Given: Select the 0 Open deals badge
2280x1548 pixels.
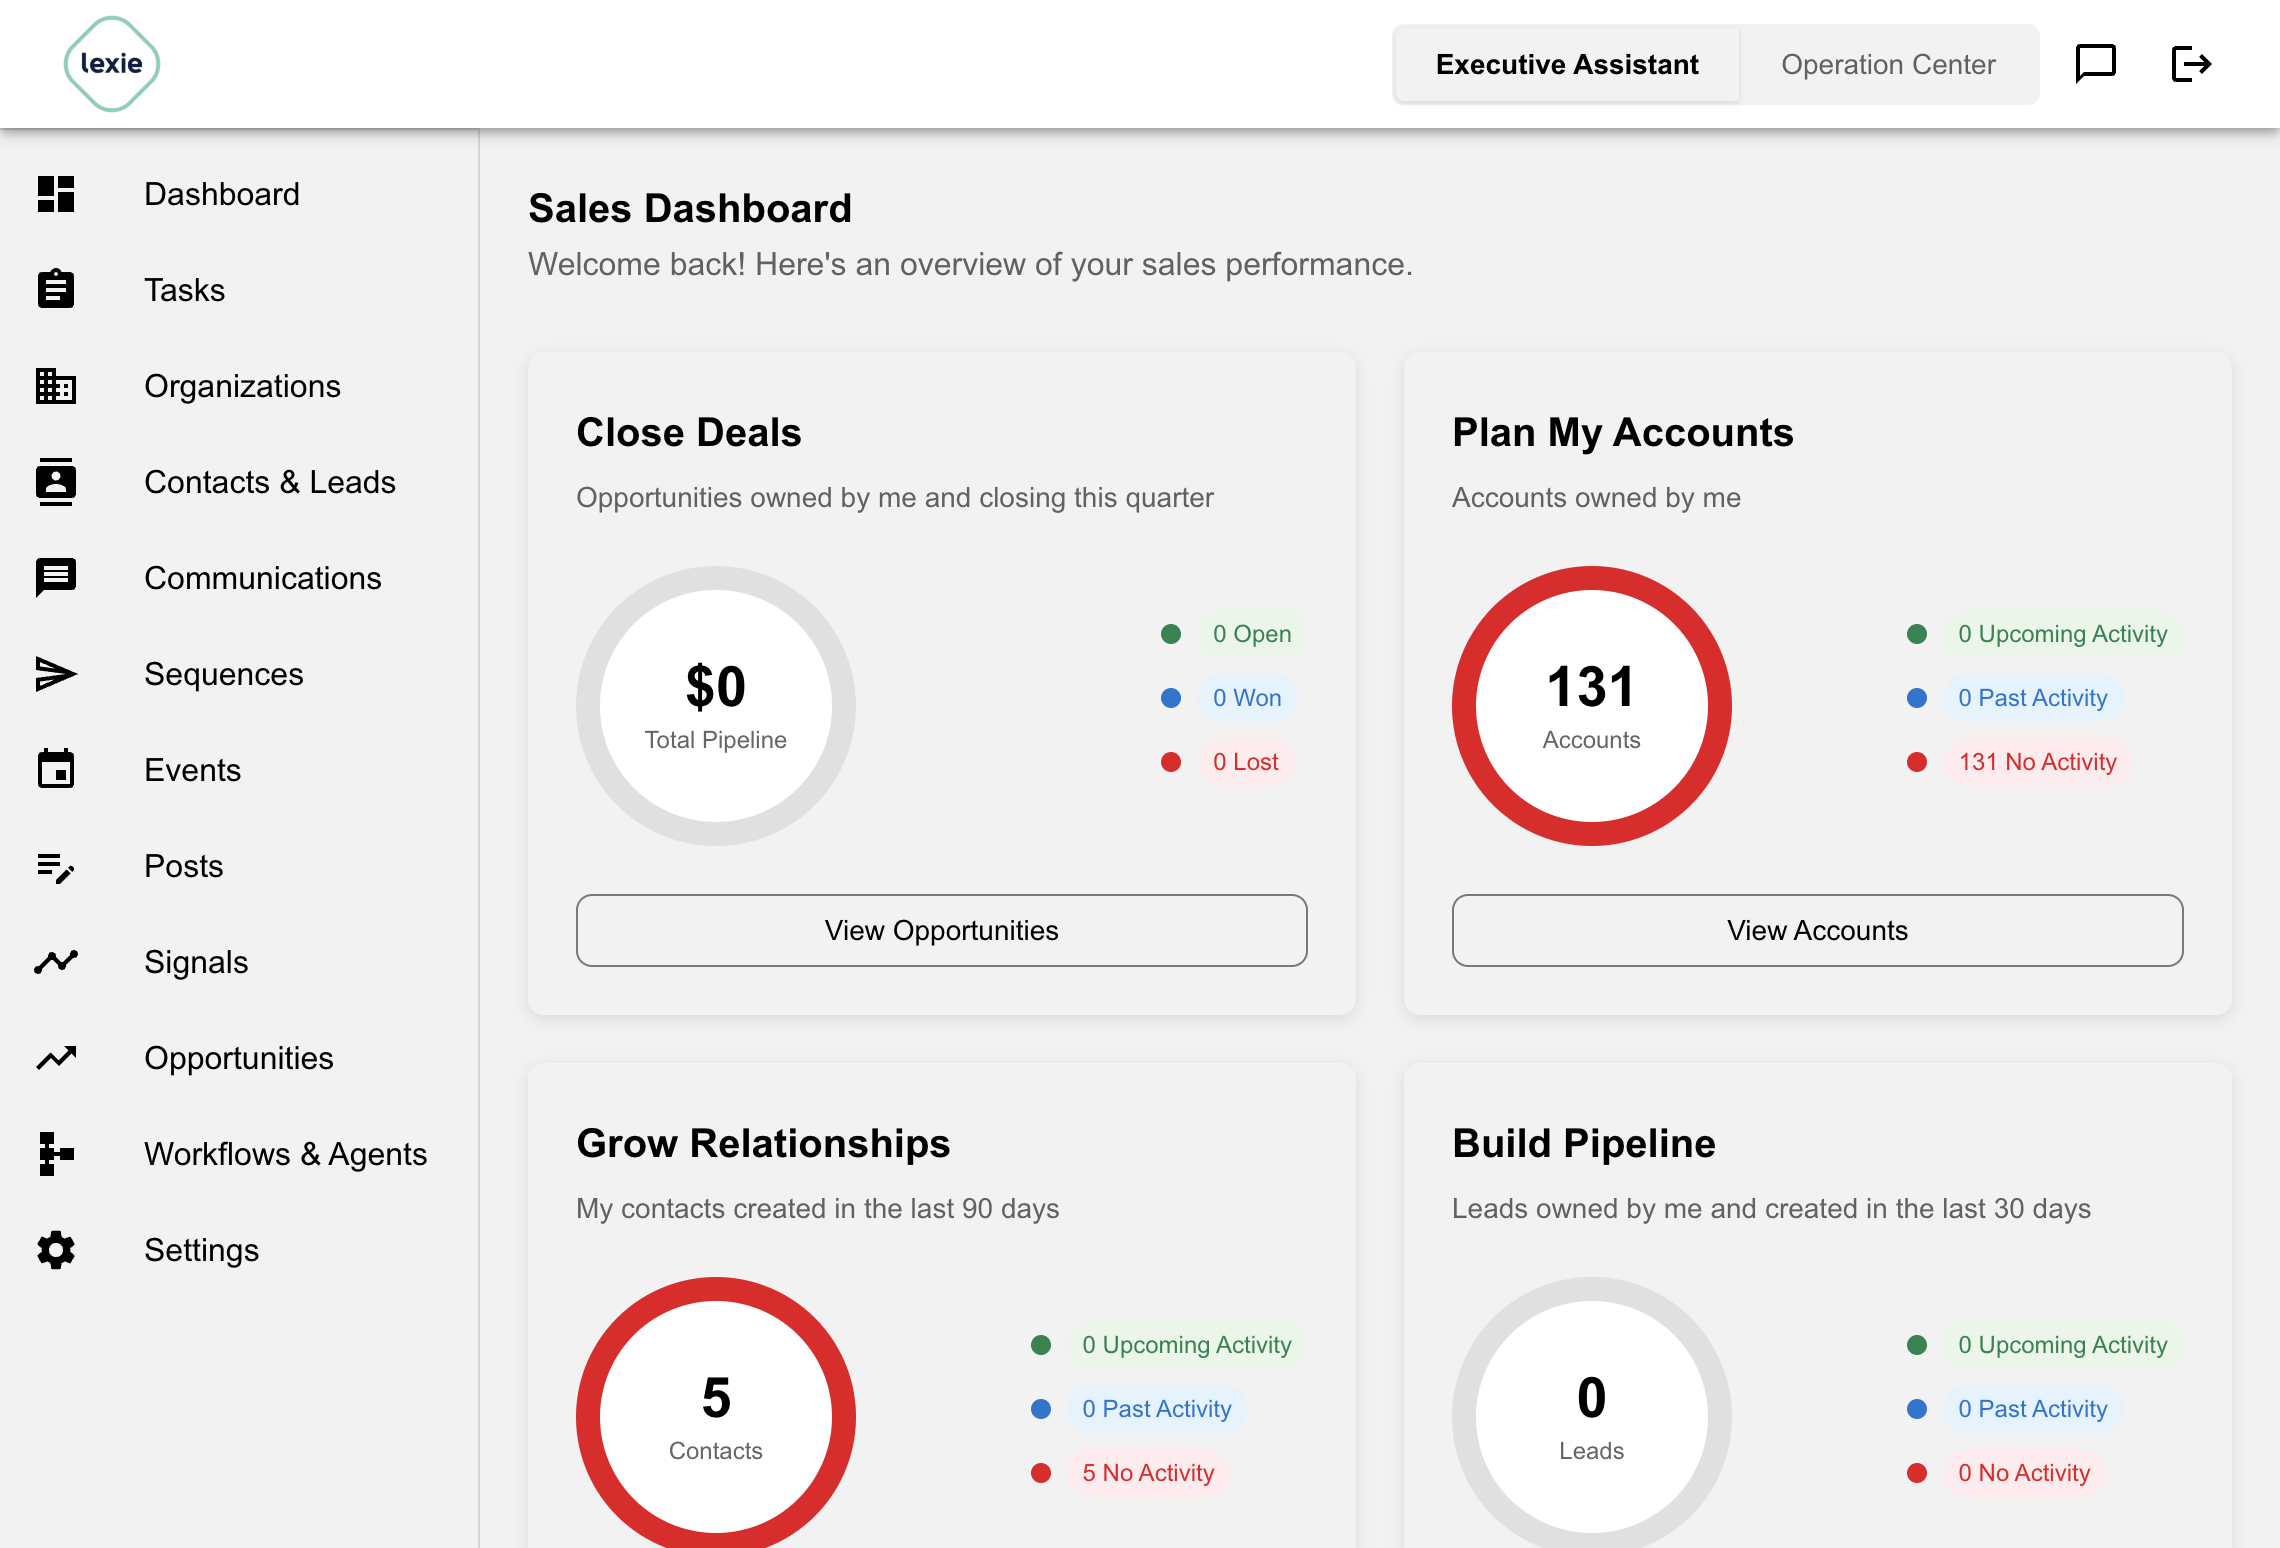Looking at the screenshot, I should (1252, 634).
